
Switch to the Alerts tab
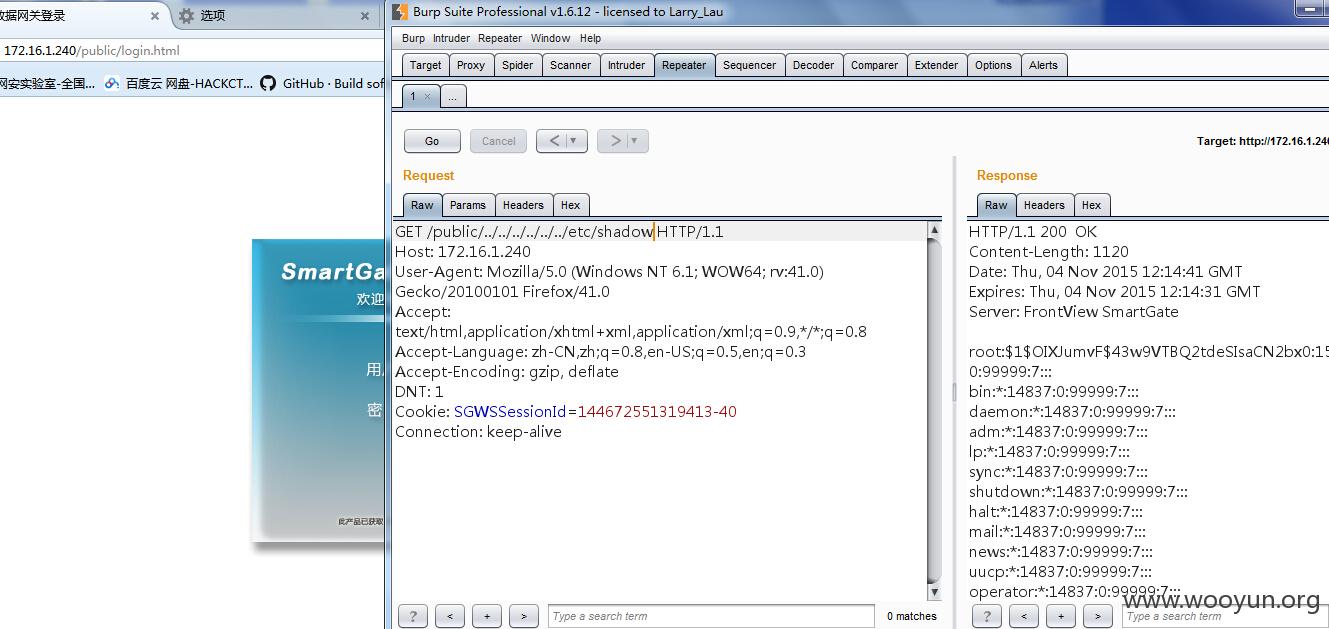(1044, 65)
